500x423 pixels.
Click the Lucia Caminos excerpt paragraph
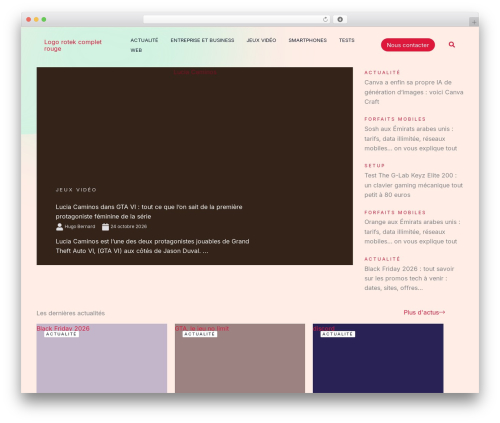click(x=152, y=246)
